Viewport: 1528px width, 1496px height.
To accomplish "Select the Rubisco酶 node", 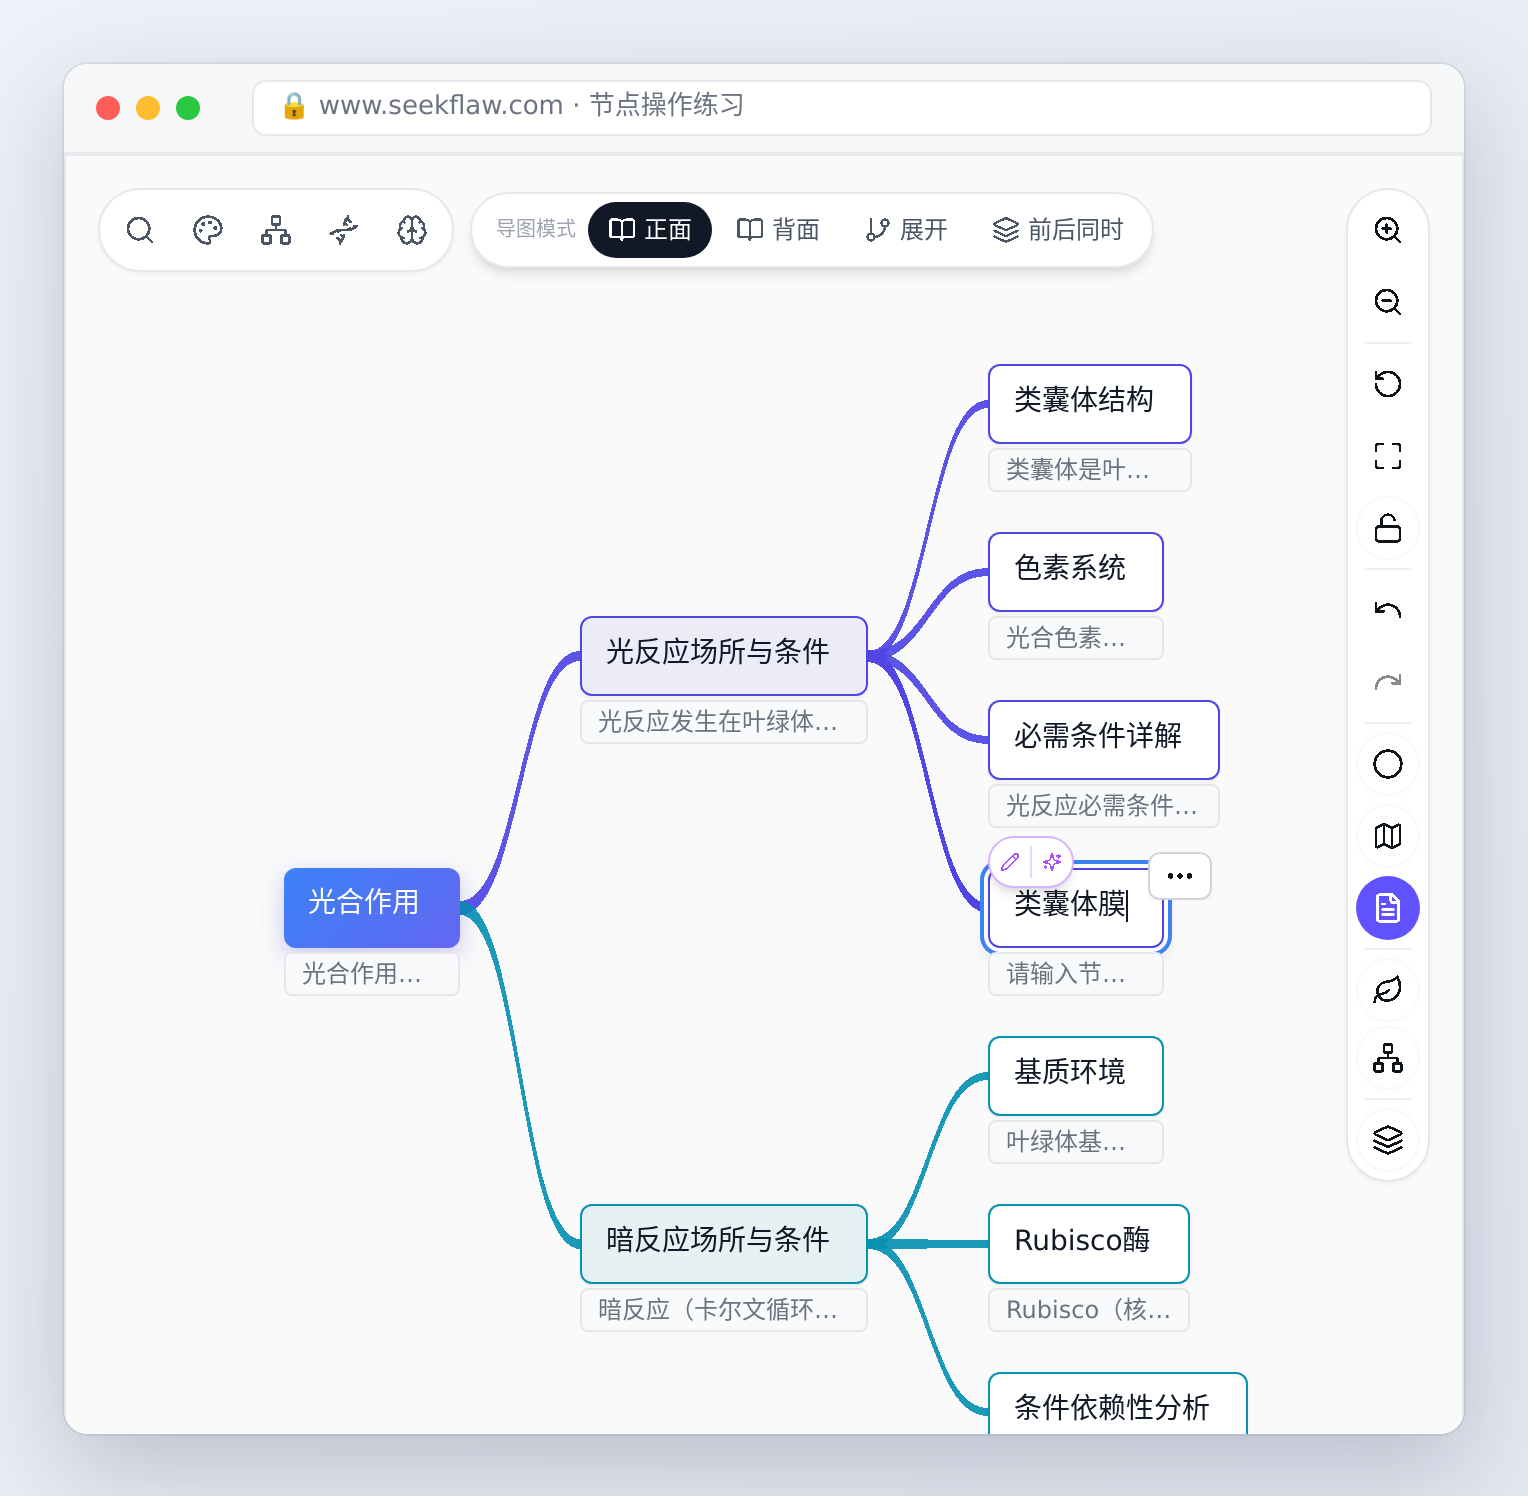I will (x=1089, y=1244).
